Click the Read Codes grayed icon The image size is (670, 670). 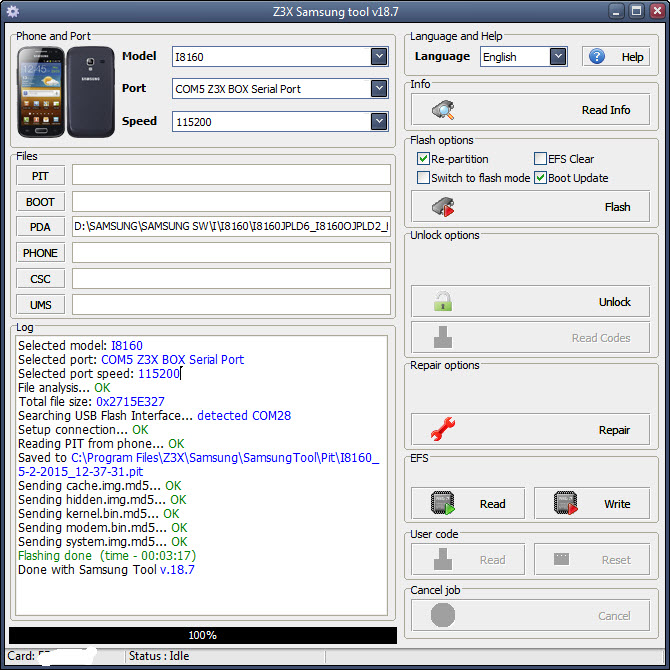pyautogui.click(x=443, y=337)
